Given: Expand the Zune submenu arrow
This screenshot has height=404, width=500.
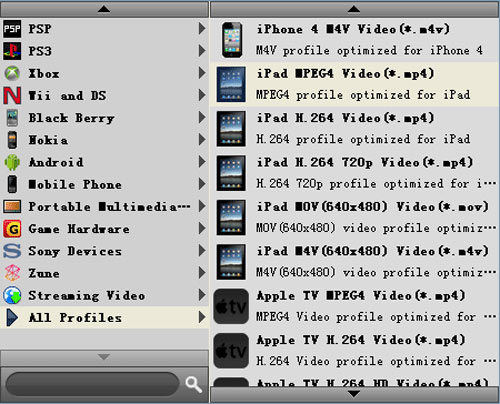Looking at the screenshot, I should pos(202,273).
